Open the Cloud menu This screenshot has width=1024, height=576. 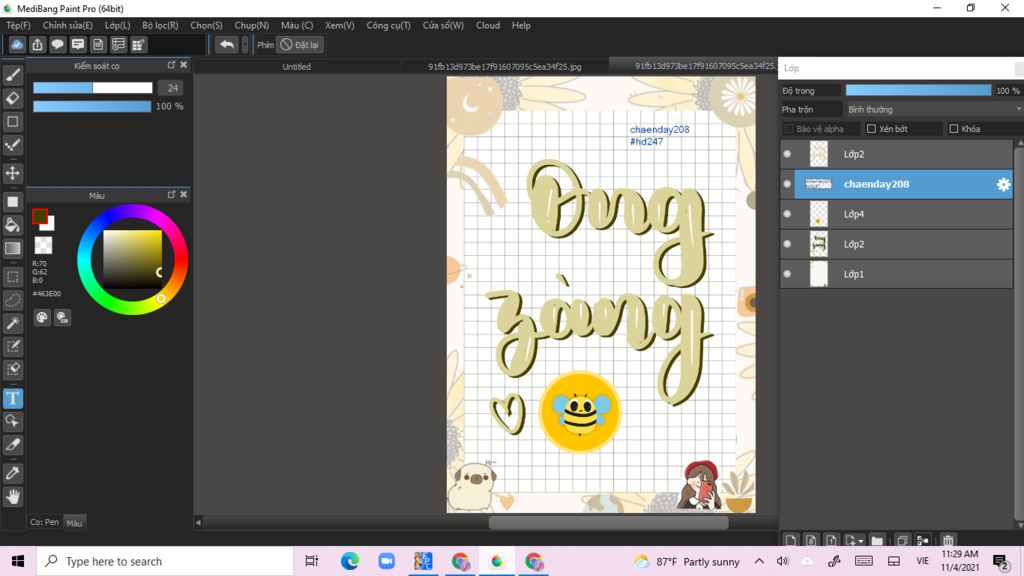(x=488, y=25)
